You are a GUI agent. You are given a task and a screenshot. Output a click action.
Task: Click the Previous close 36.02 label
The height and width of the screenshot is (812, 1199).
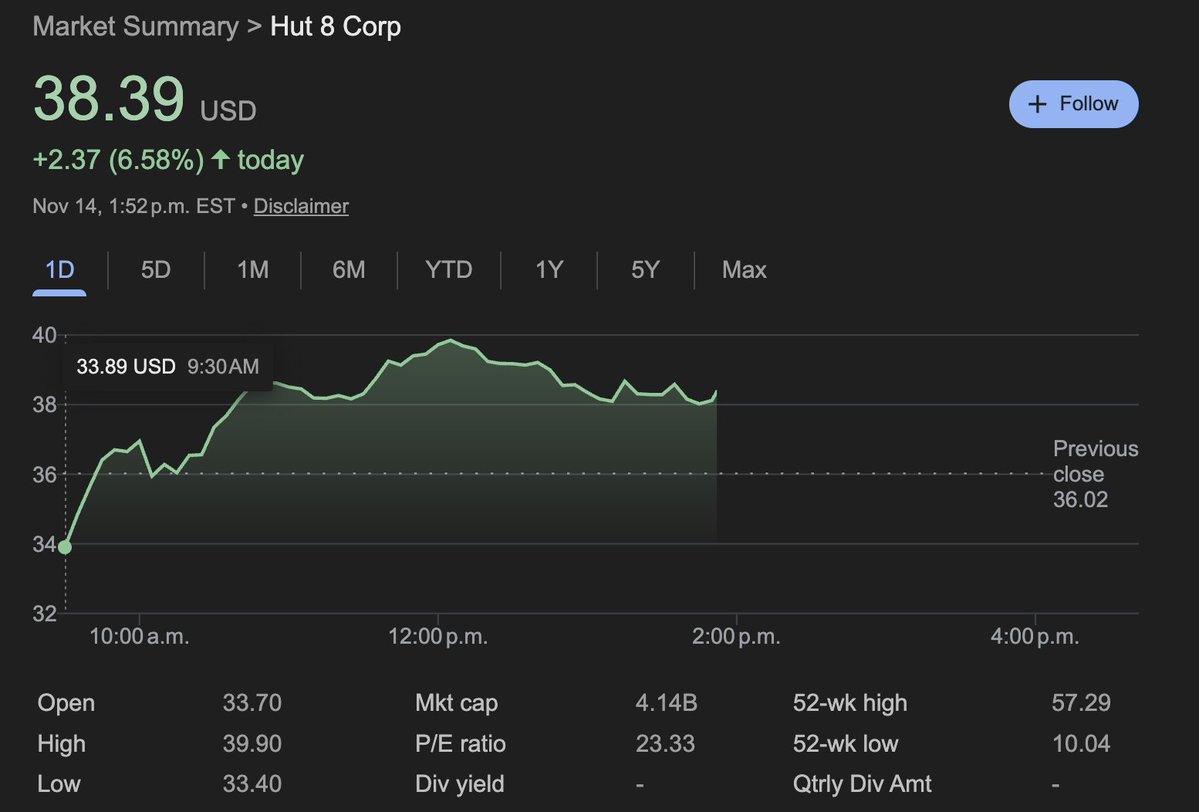click(1095, 474)
